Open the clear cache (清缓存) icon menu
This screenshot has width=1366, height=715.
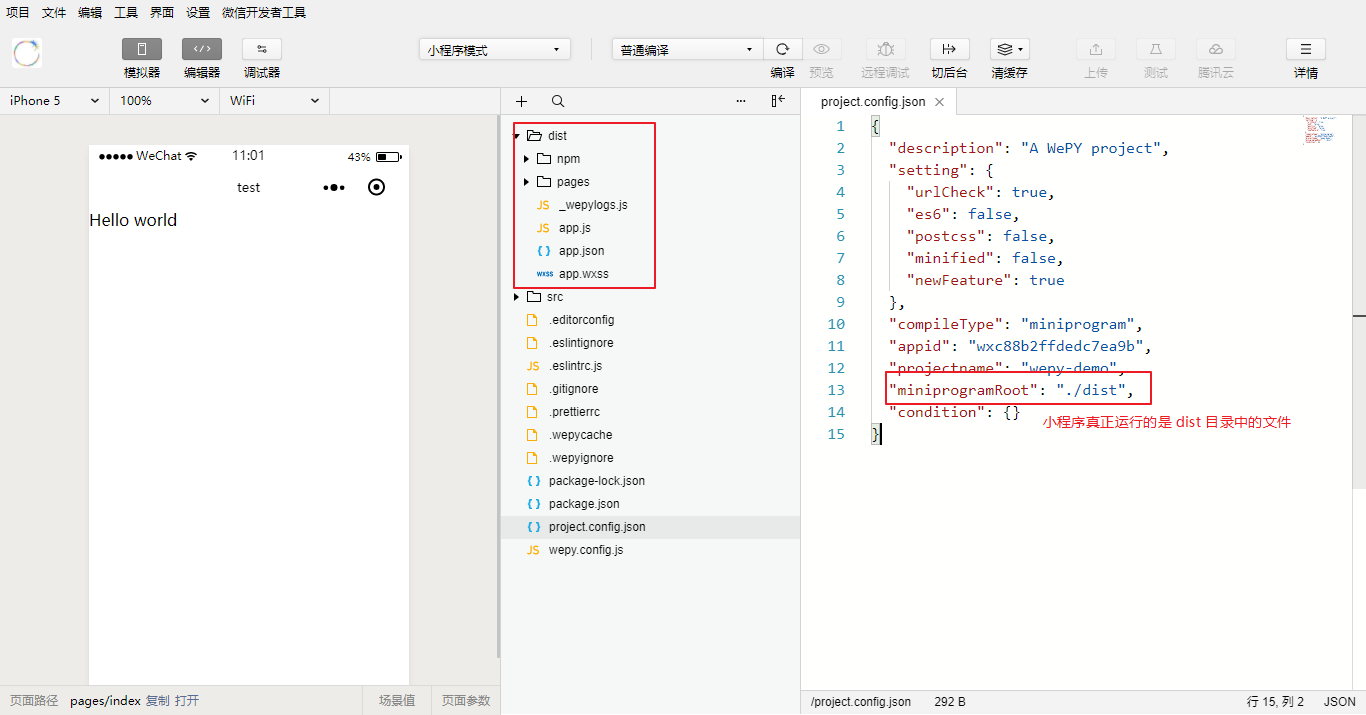(x=1009, y=49)
